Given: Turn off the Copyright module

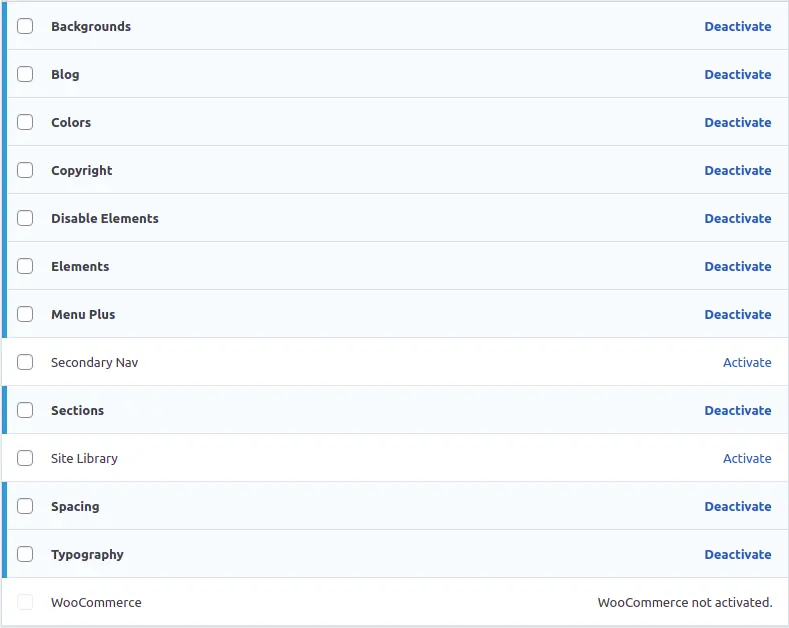Looking at the screenshot, I should click(737, 170).
